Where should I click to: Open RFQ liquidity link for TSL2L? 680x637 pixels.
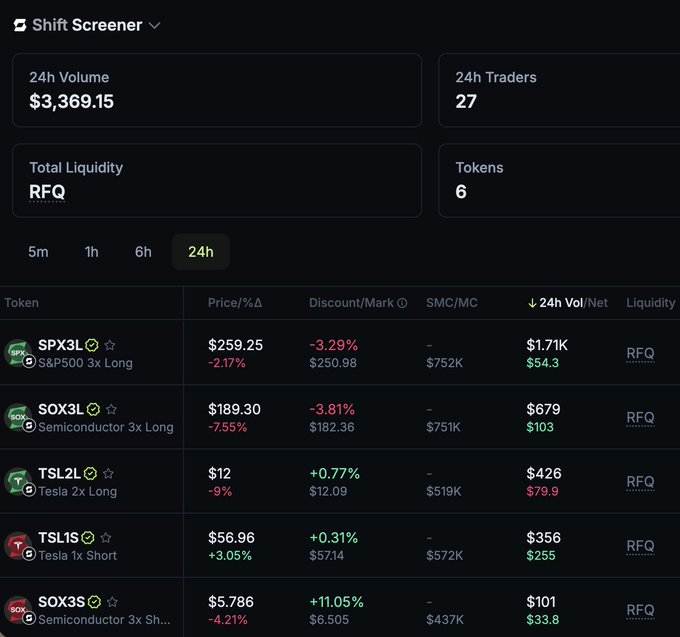[640, 482]
